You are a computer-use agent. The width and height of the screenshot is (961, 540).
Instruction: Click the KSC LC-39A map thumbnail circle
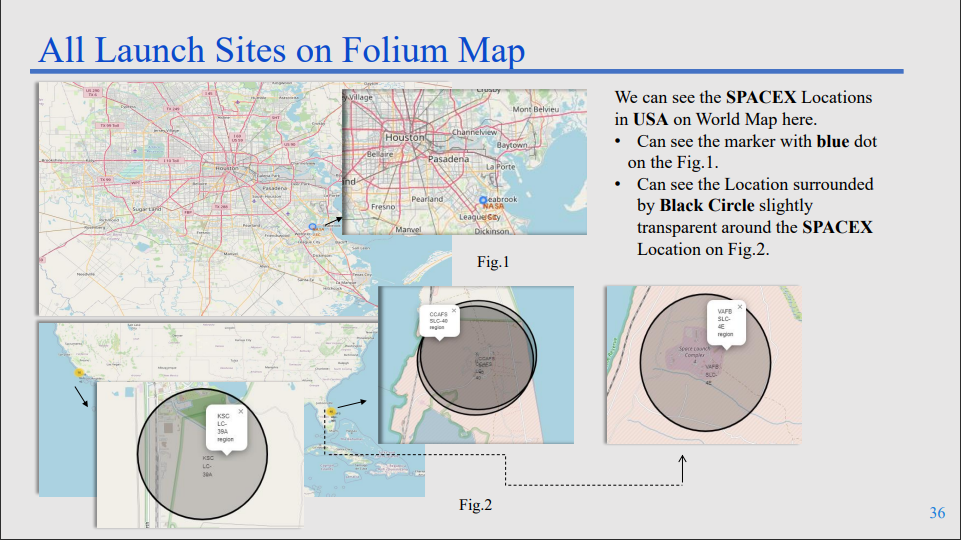(202, 454)
